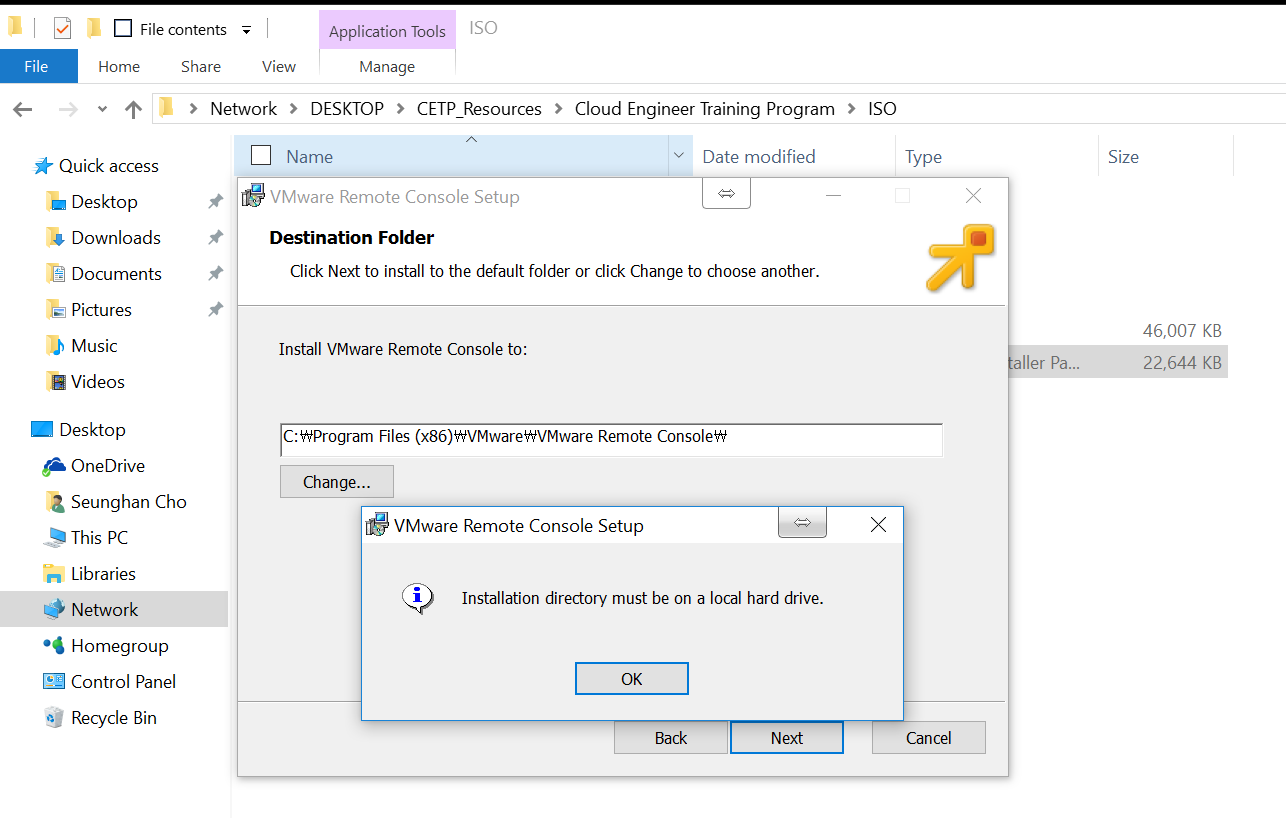1286x818 pixels.
Task: Select the Downloads folder icon in the sidebar
Action: [x=55, y=238]
